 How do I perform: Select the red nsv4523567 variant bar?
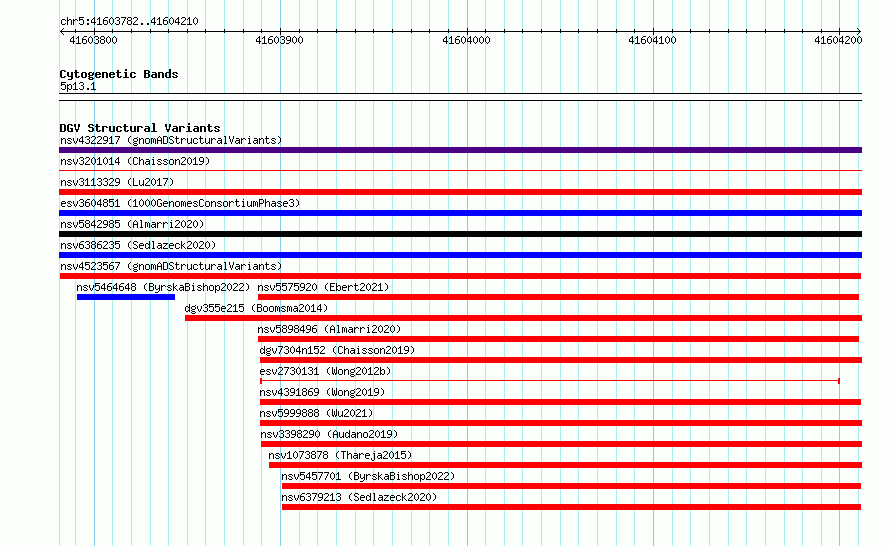[460, 276]
